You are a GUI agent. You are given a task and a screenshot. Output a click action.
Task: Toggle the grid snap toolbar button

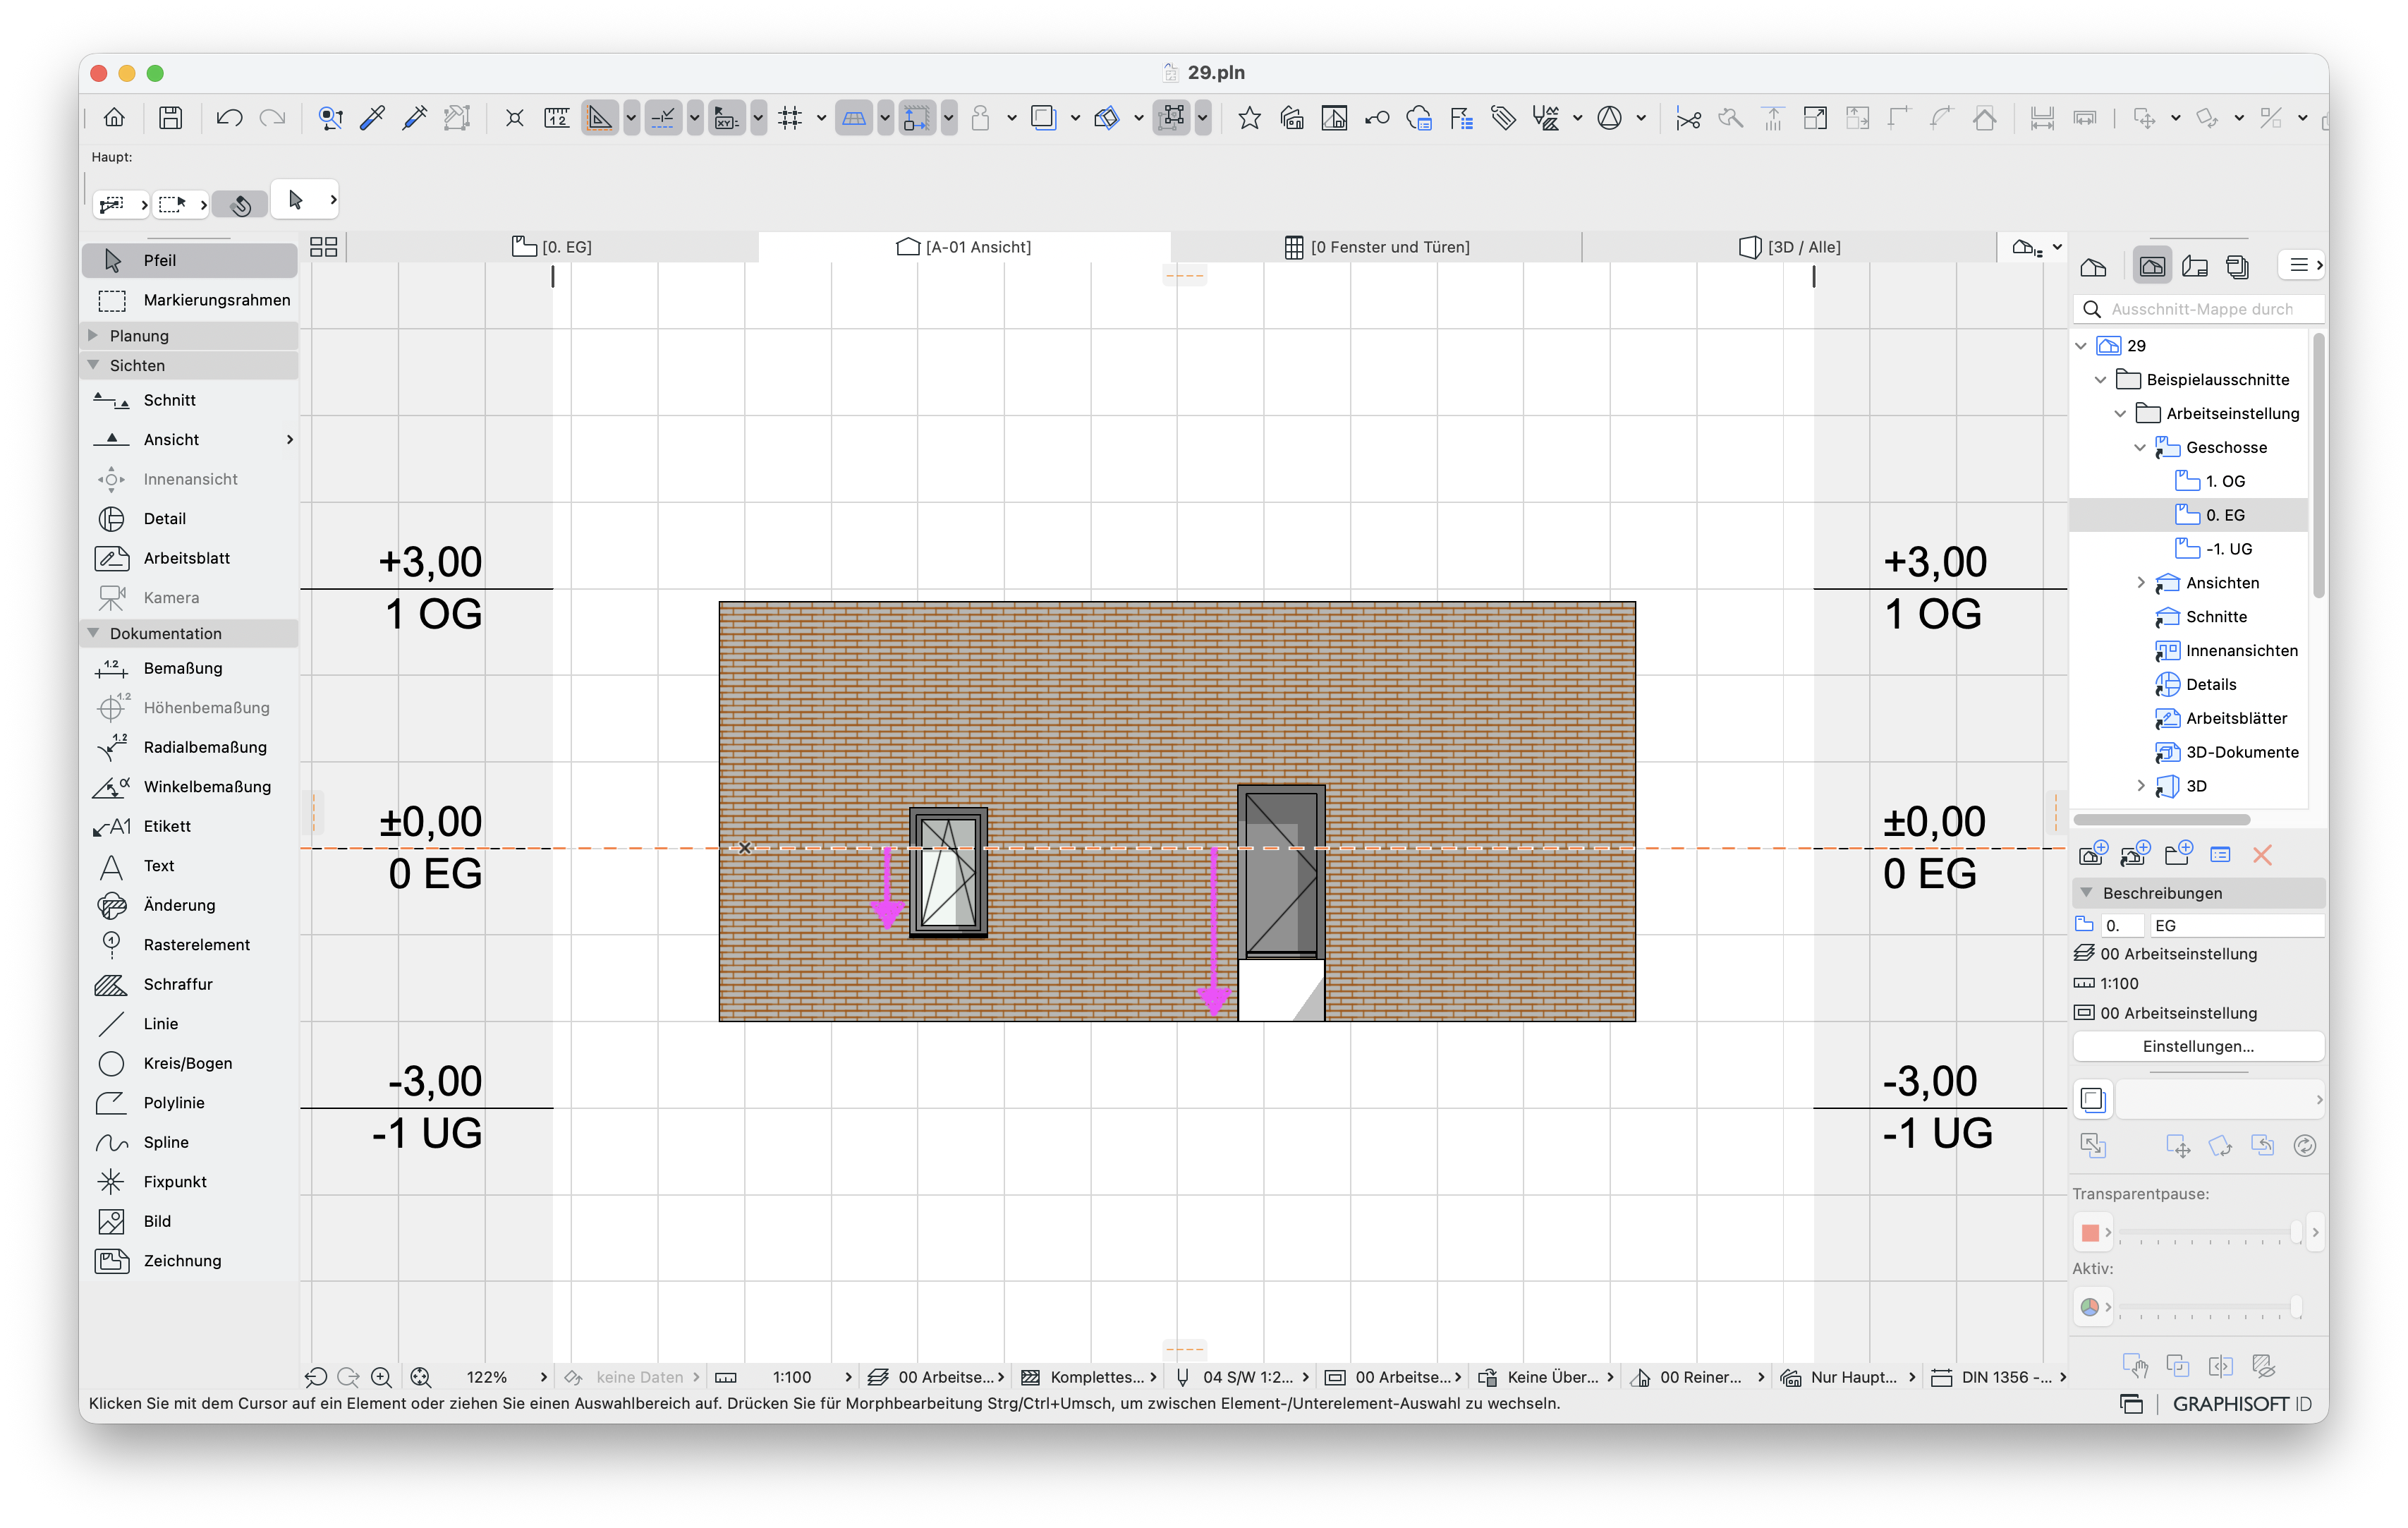tap(790, 118)
